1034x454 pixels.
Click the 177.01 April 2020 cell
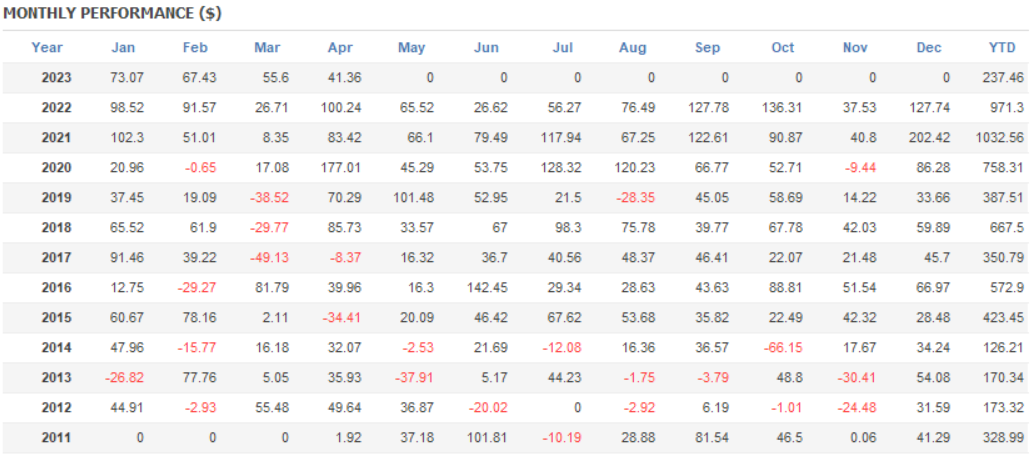click(x=341, y=167)
